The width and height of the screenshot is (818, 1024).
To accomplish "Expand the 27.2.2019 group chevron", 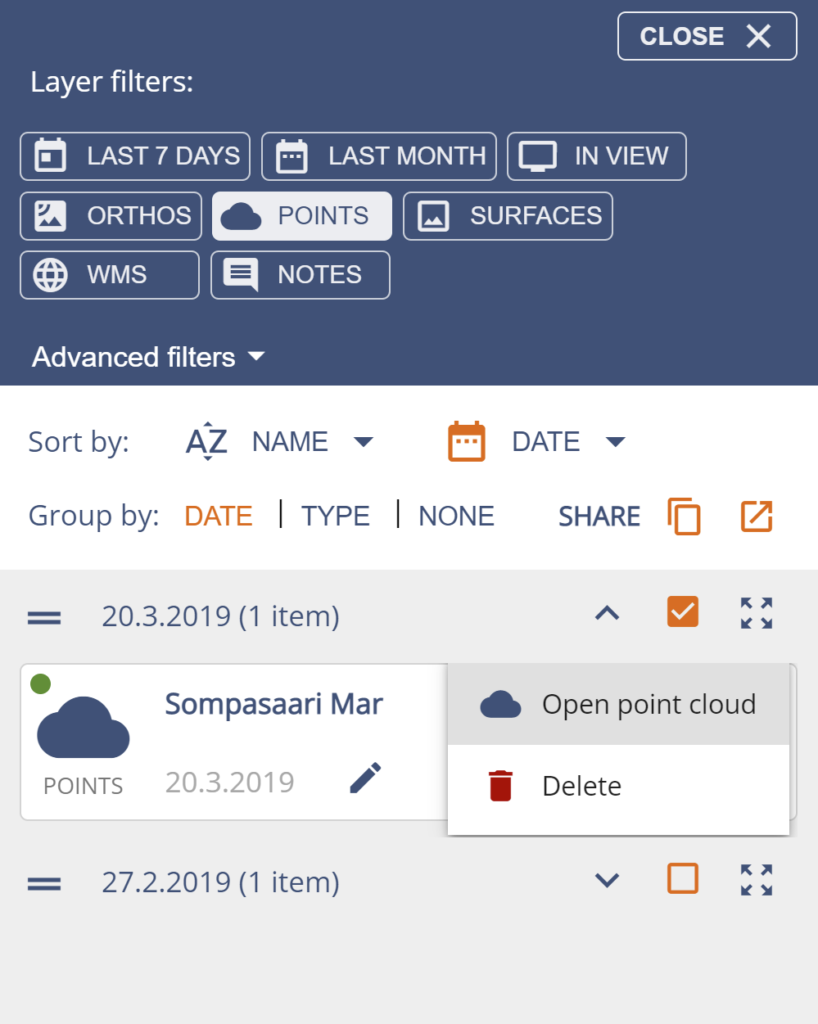I will (x=607, y=880).
